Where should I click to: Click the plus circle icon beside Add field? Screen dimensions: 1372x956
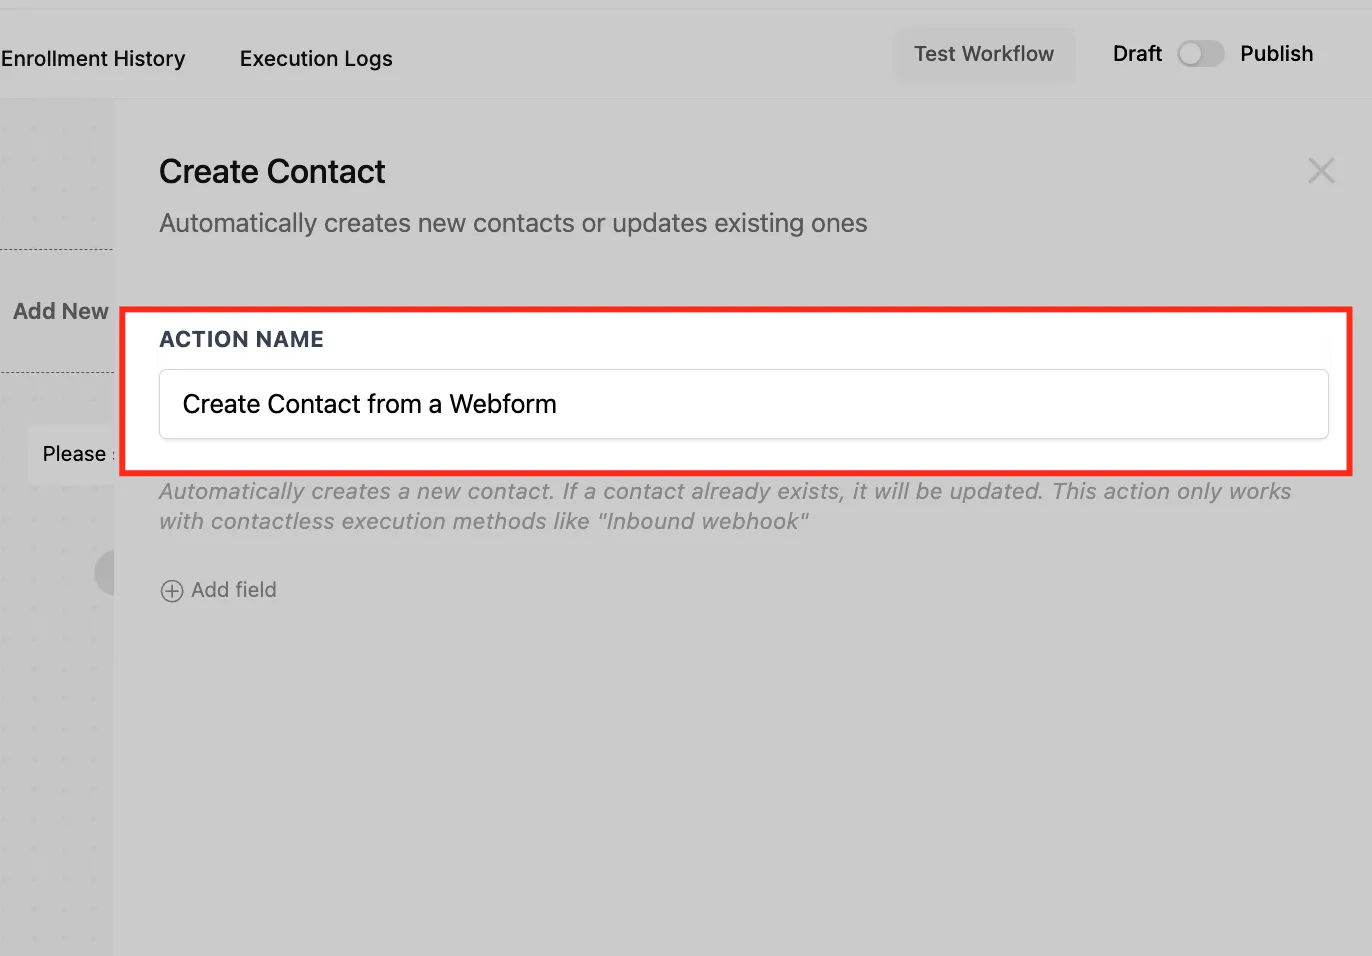172,591
